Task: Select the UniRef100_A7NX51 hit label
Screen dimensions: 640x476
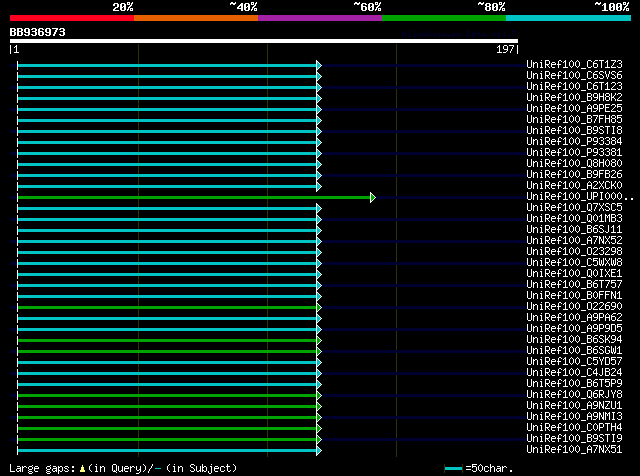Action: 574,450
